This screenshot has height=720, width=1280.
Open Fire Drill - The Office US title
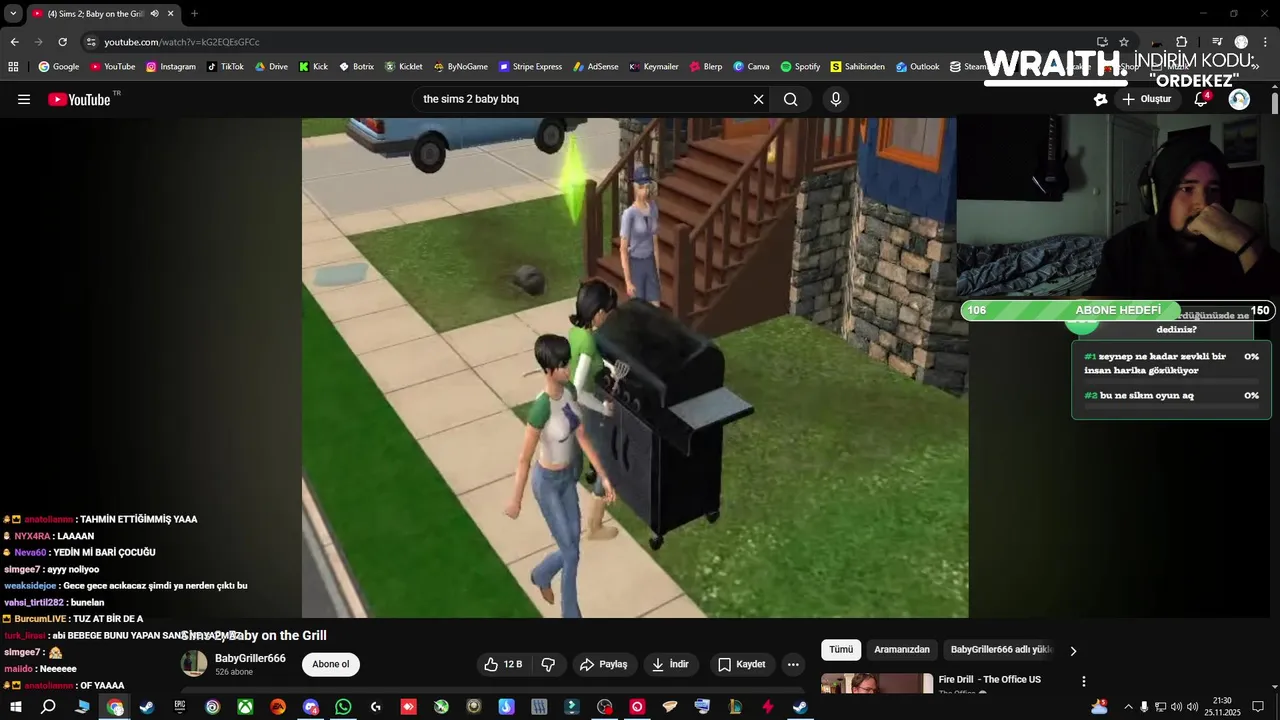[990, 680]
